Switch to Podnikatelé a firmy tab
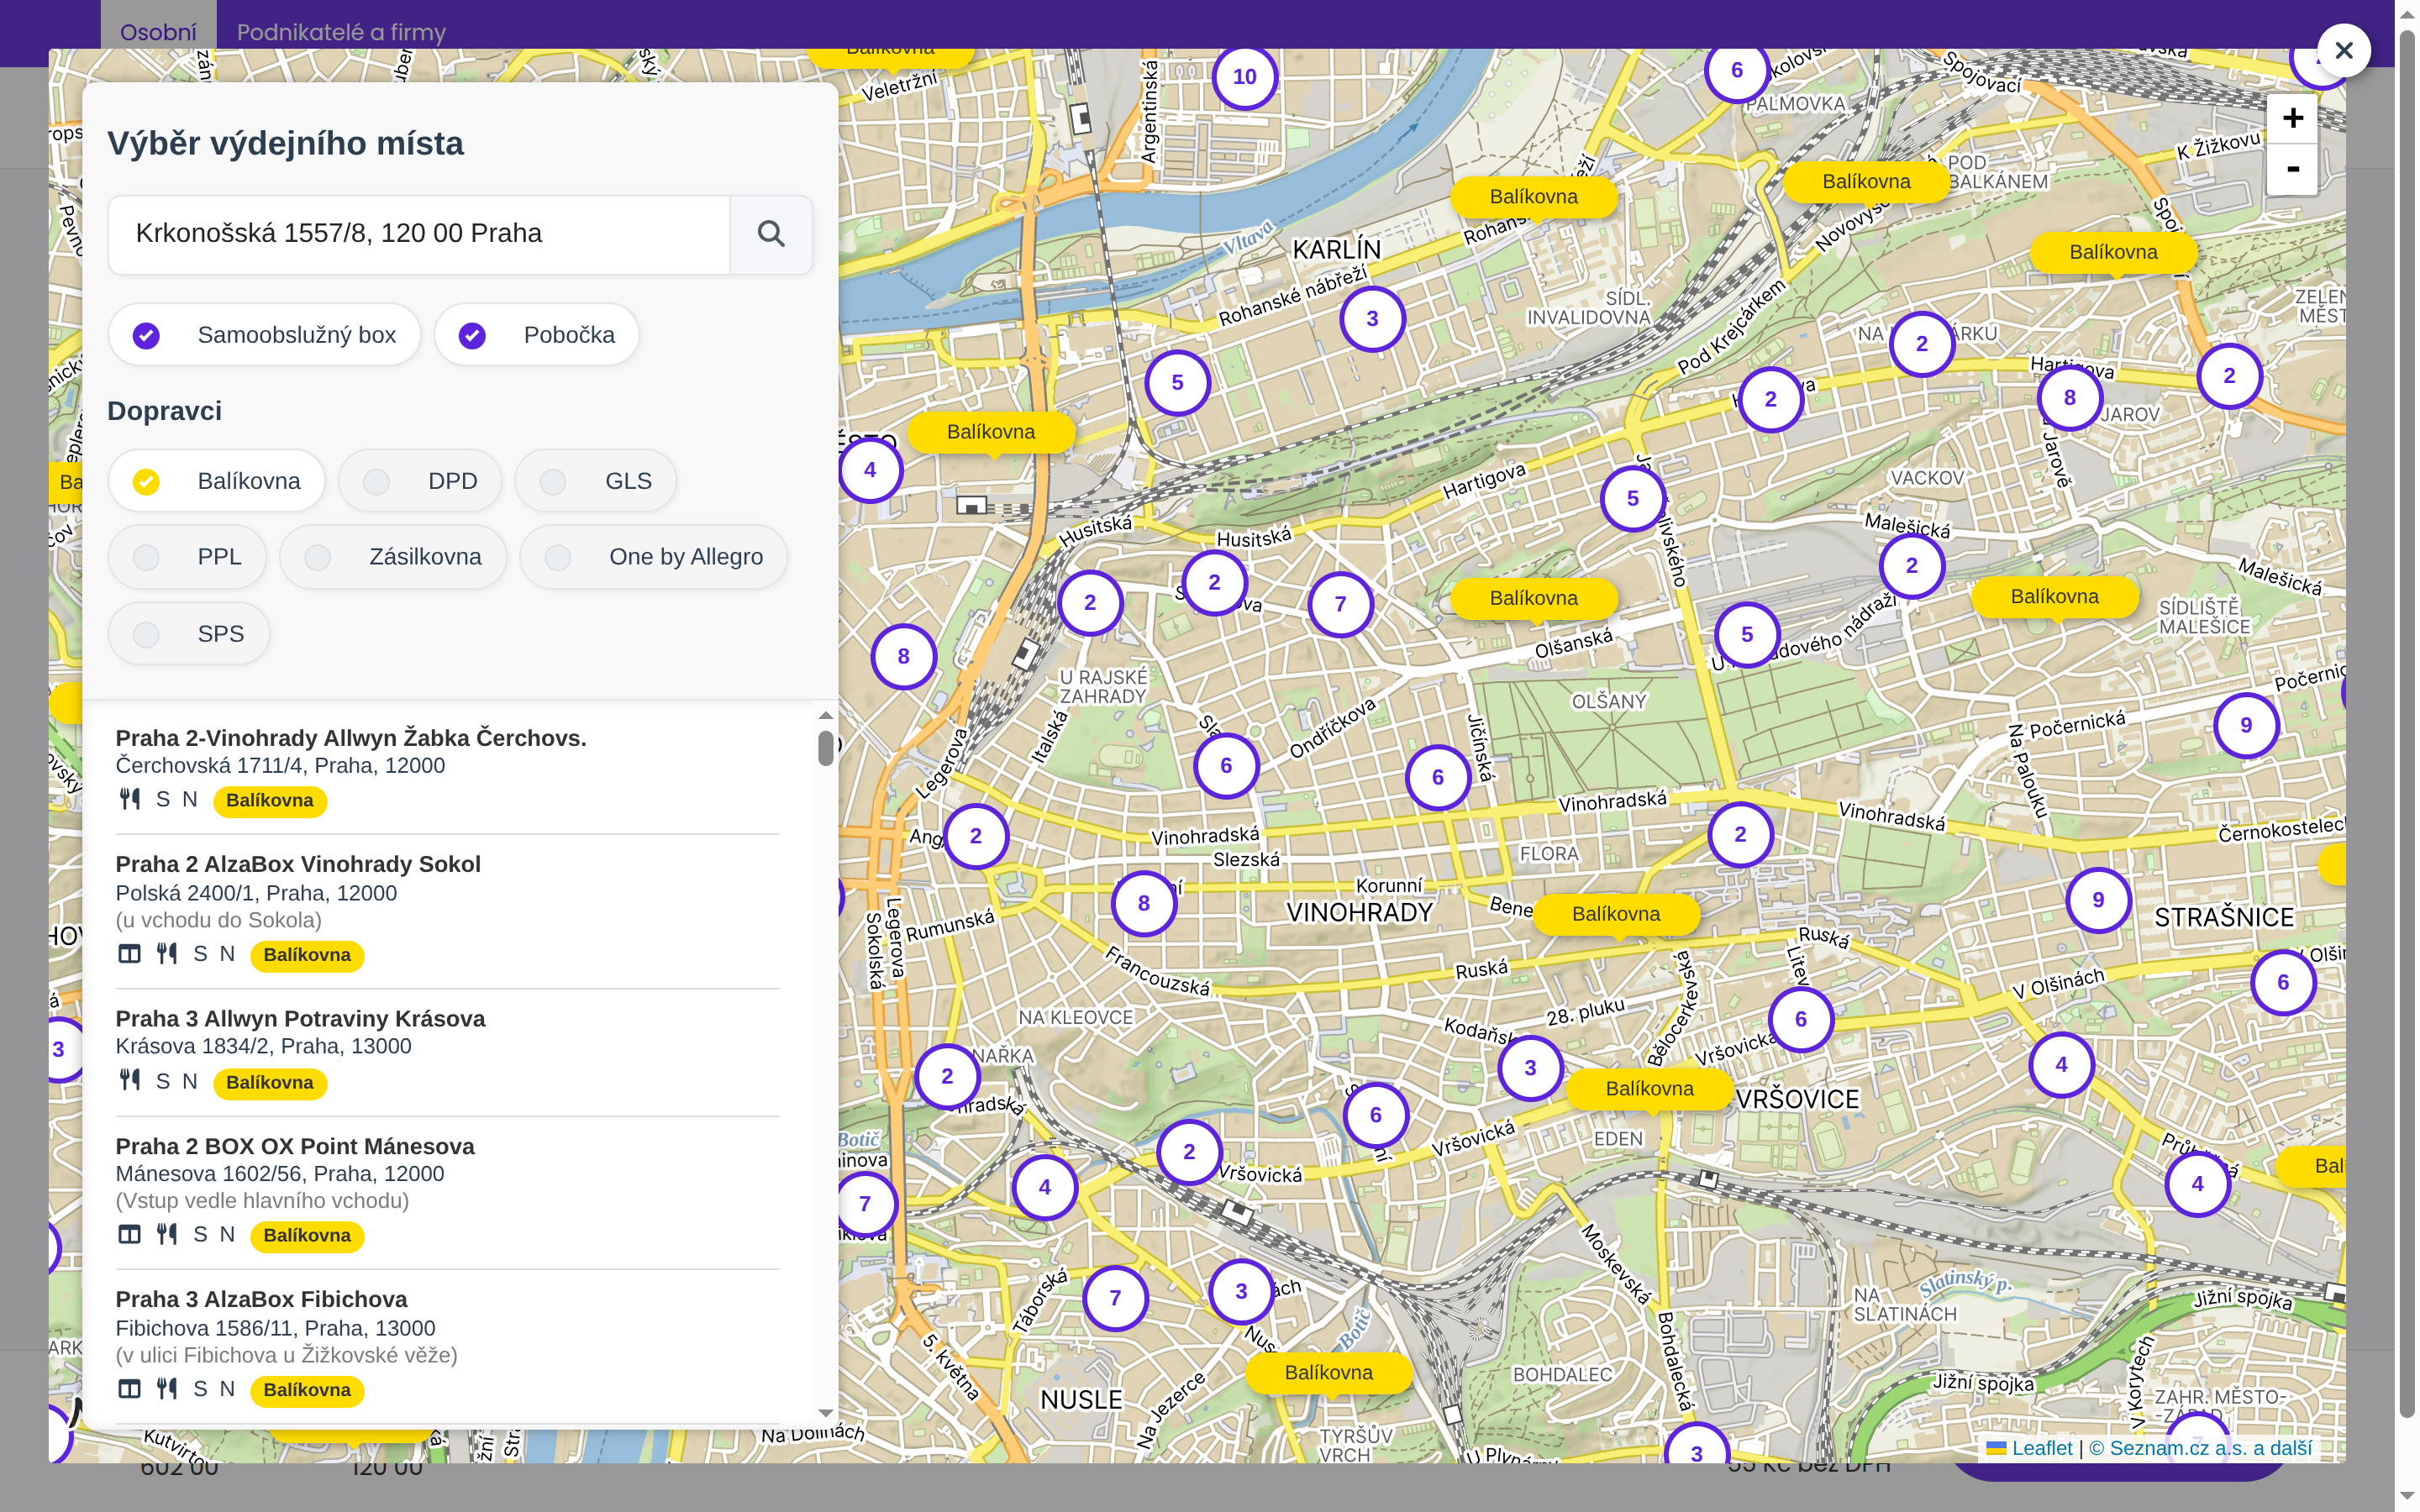 coord(341,32)
